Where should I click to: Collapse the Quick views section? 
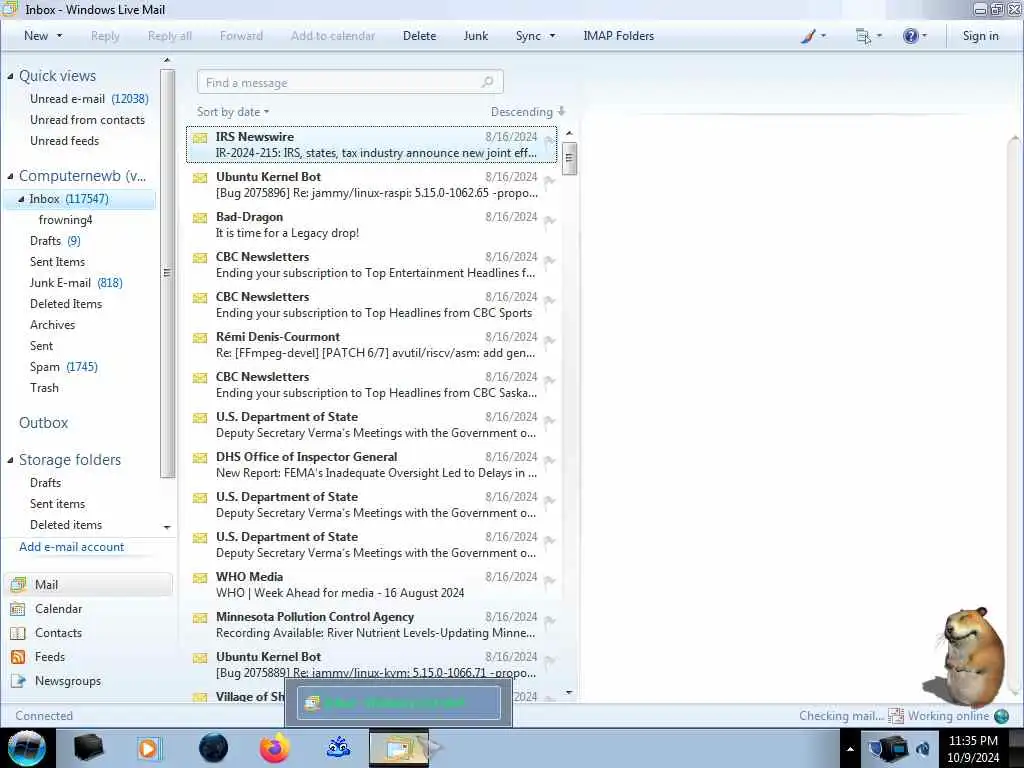pos(10,76)
